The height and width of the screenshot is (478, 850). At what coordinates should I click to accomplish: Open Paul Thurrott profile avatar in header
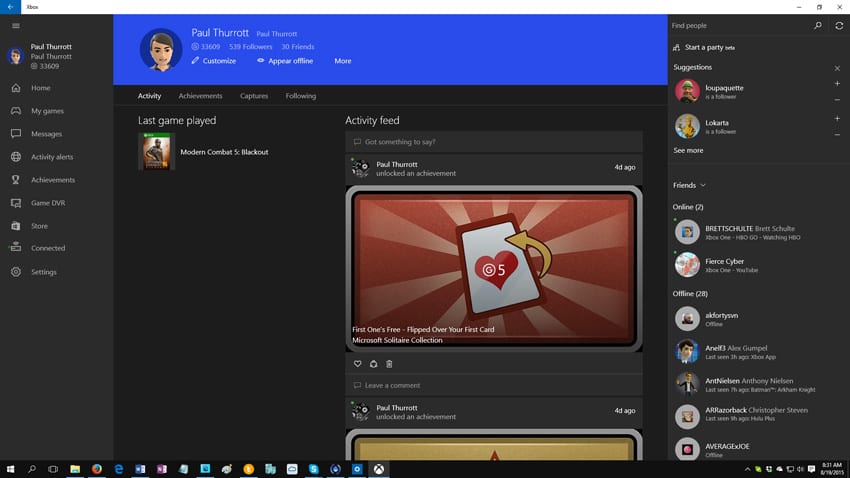click(161, 50)
